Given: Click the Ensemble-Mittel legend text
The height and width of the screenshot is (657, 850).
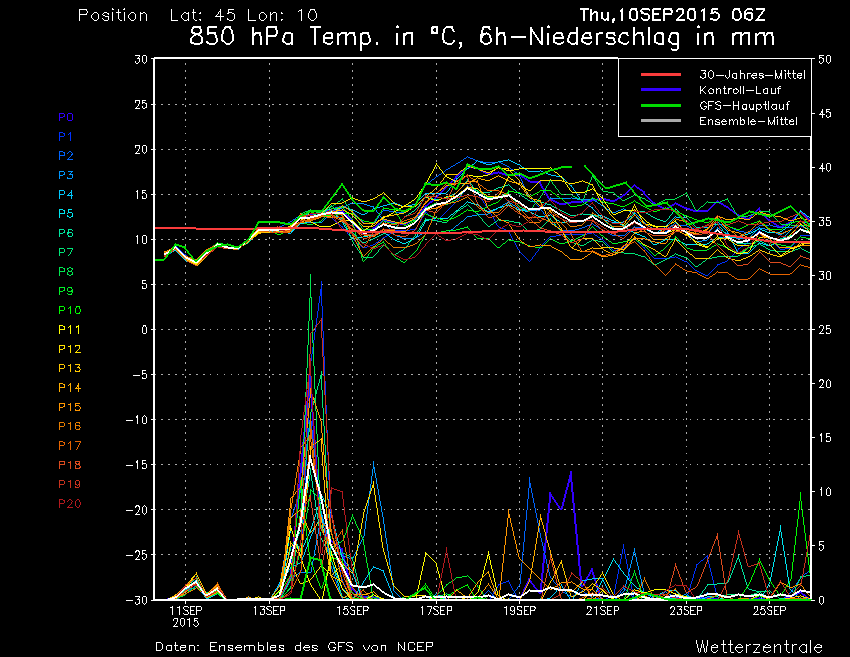Looking at the screenshot, I should pyautogui.click(x=748, y=121).
